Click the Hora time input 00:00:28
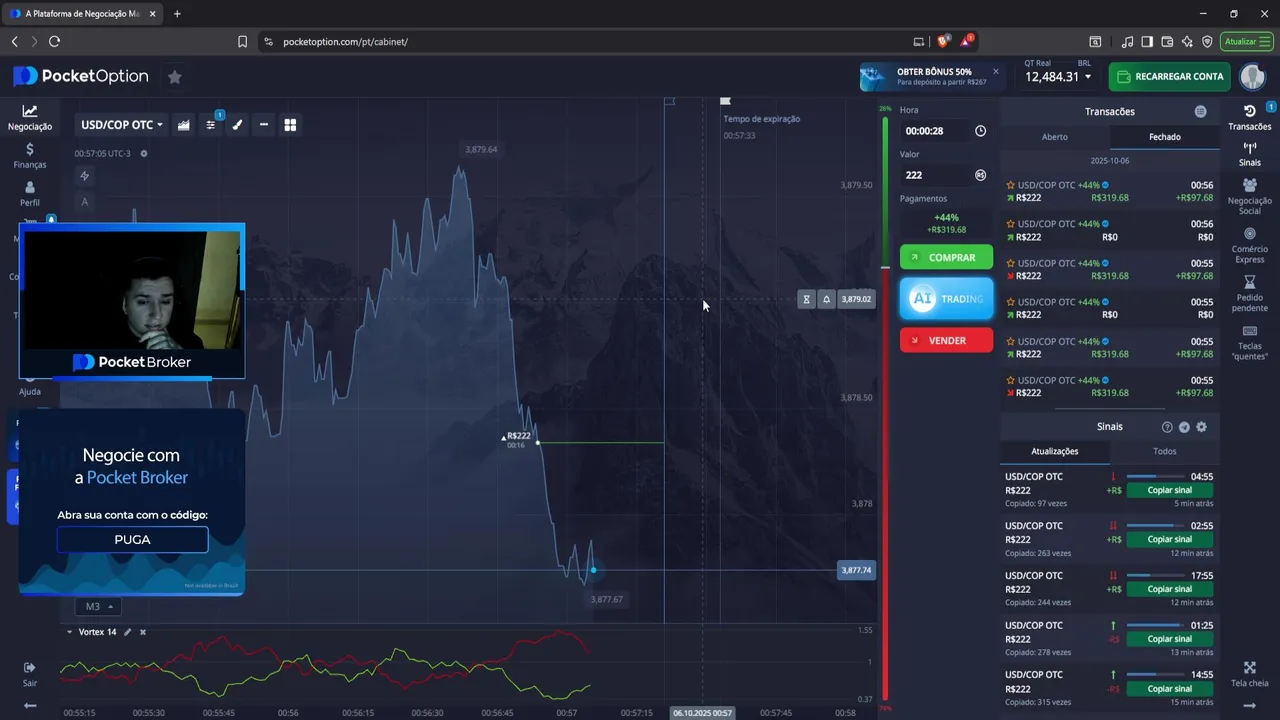 click(x=936, y=131)
